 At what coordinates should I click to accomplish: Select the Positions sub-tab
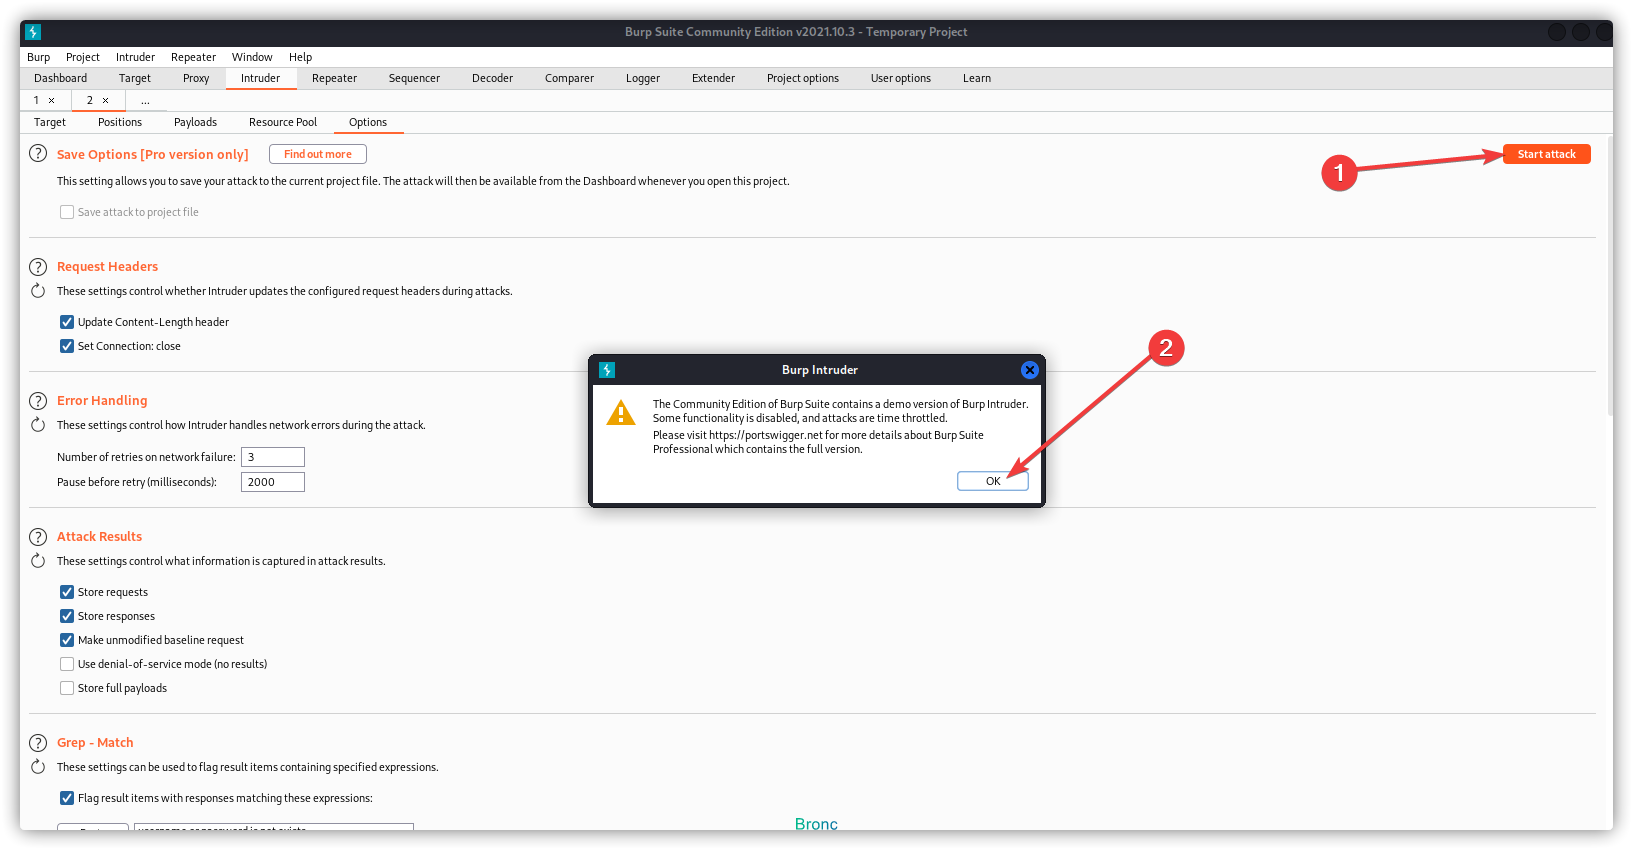click(120, 122)
